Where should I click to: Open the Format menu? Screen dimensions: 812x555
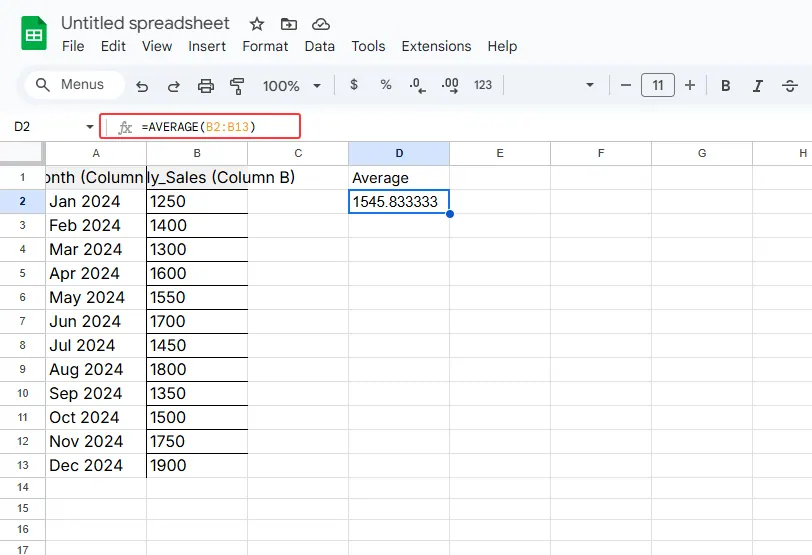265,46
